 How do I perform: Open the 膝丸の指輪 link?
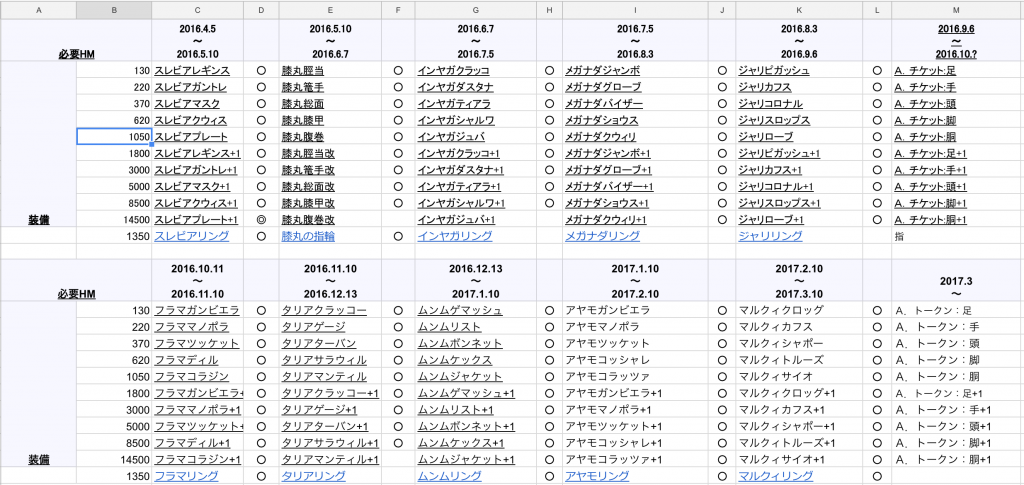(x=311, y=236)
